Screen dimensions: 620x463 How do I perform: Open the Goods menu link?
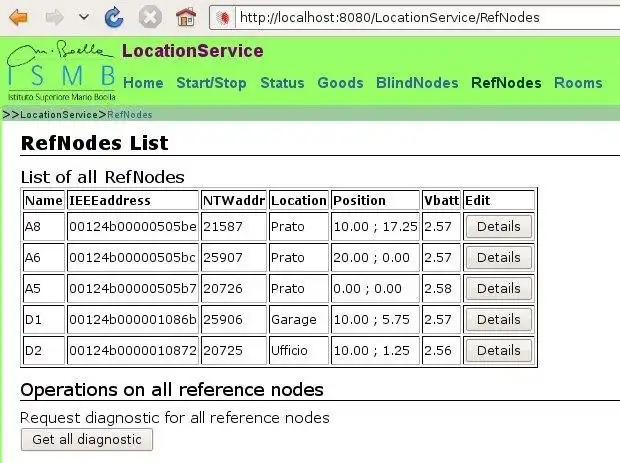340,83
